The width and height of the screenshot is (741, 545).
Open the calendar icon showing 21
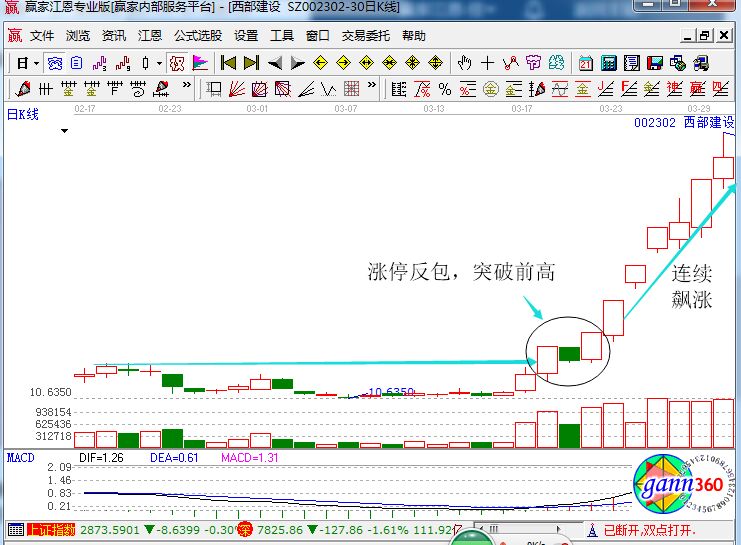[x=586, y=62]
